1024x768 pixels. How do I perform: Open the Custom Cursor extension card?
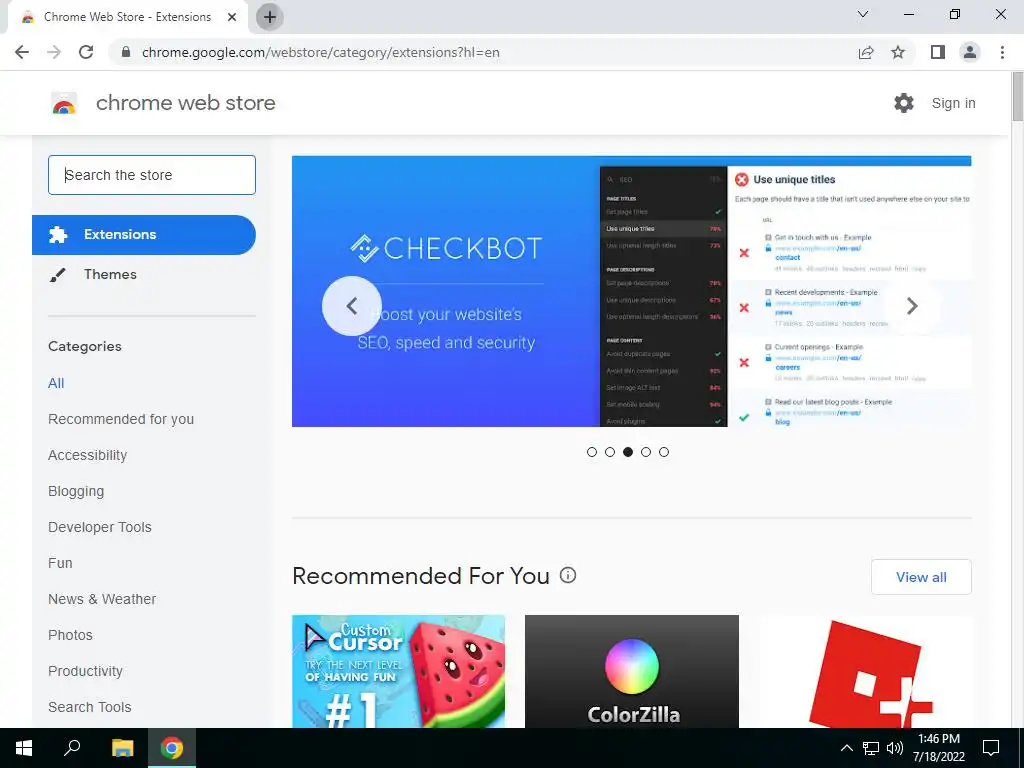click(398, 671)
